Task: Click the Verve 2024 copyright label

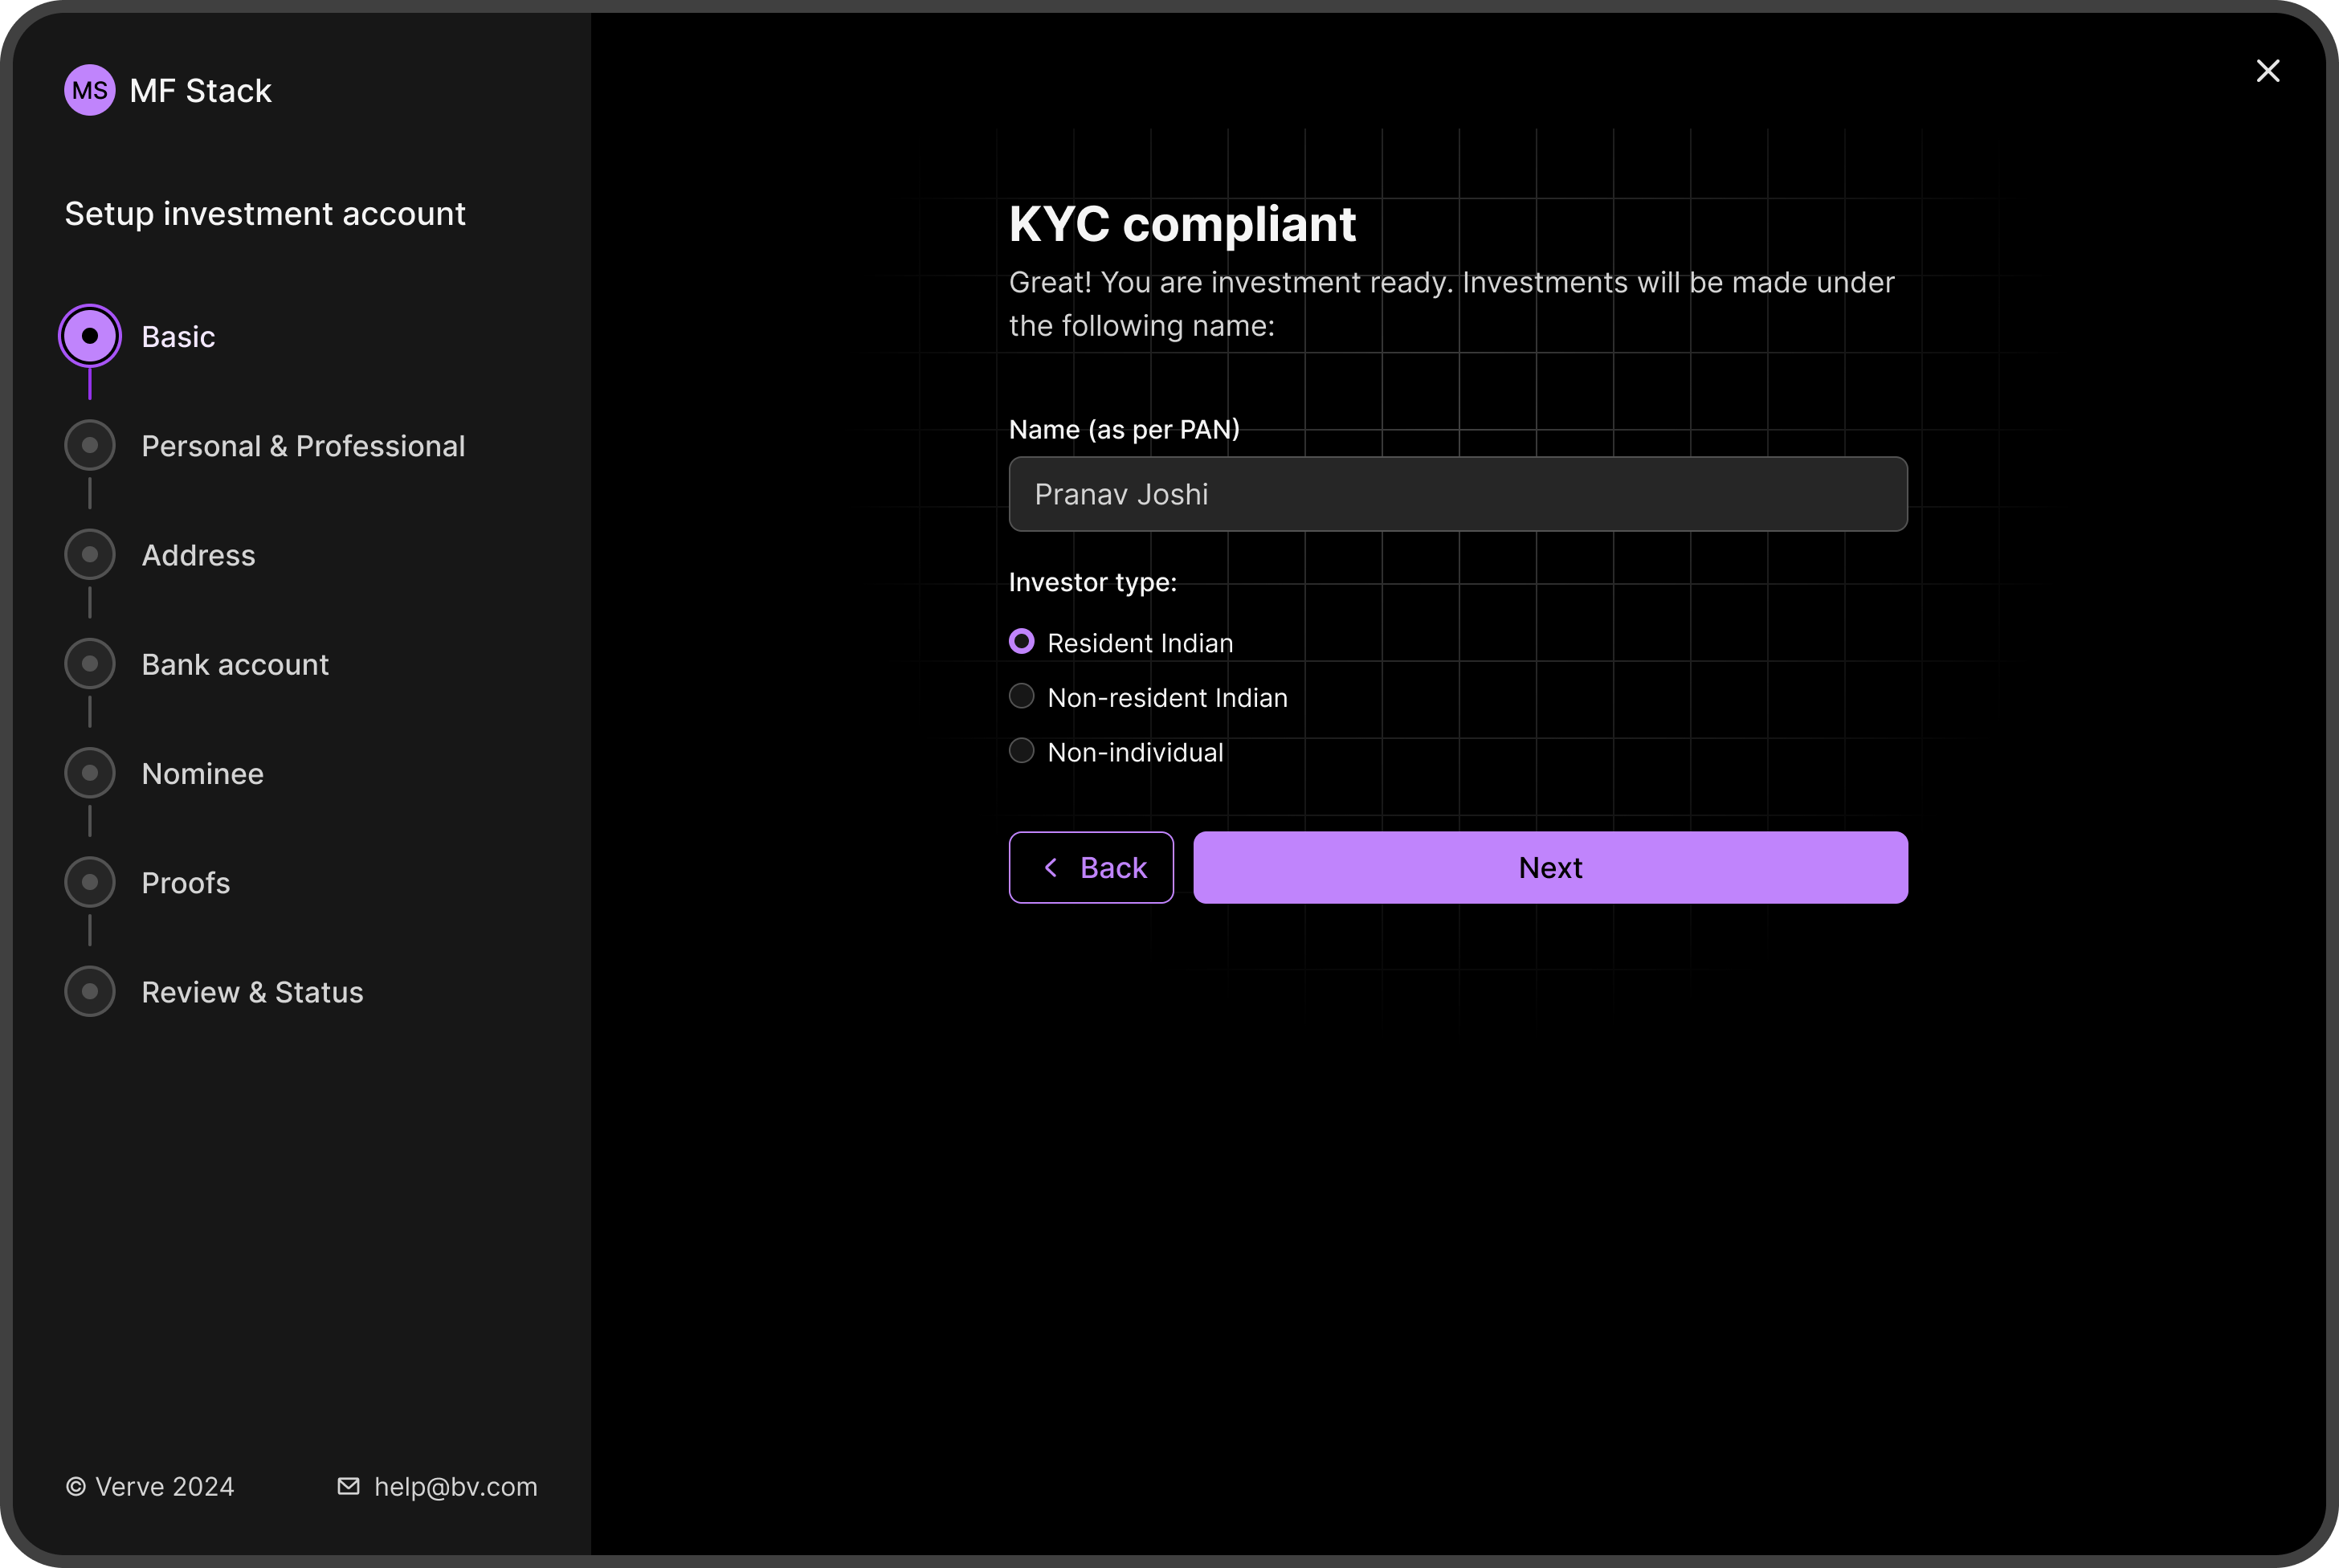Action: coord(149,1486)
